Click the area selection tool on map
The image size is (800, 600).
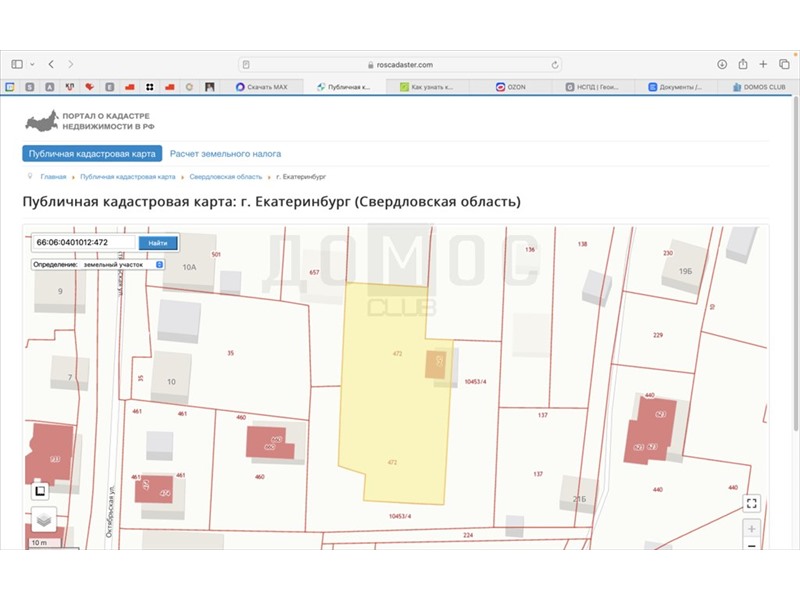[x=39, y=491]
